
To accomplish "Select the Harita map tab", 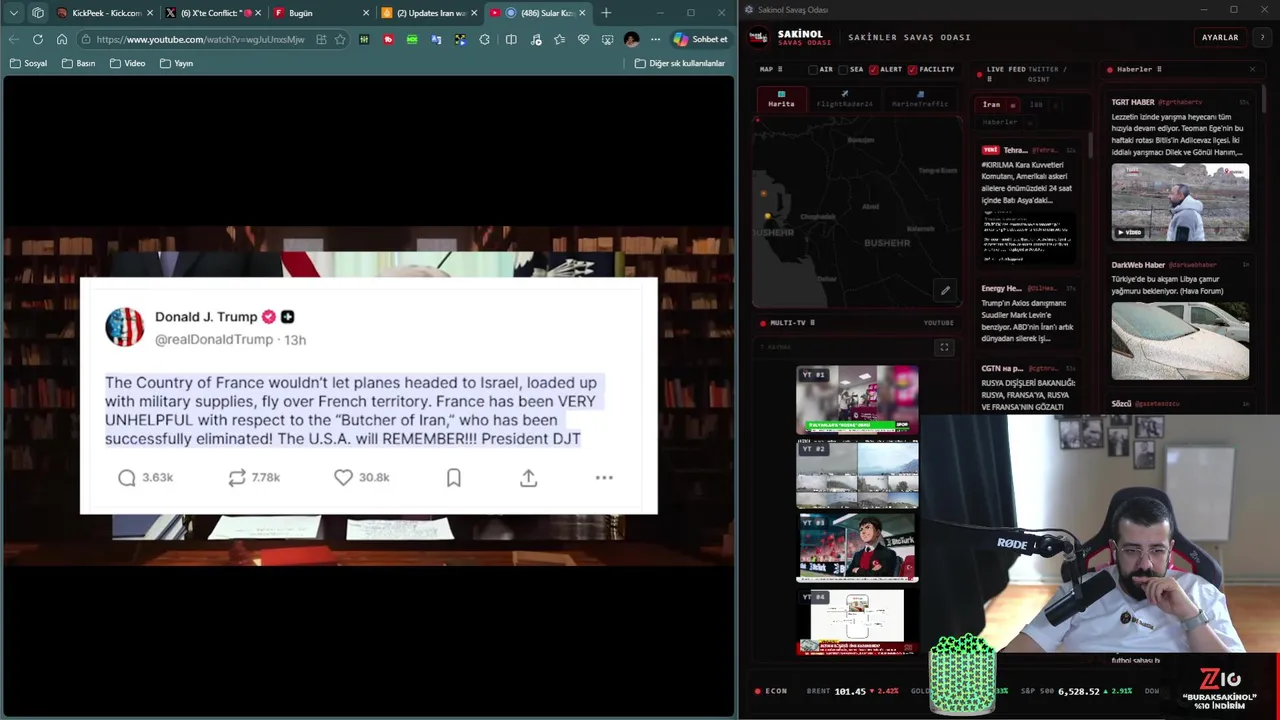I will click(x=781, y=99).
